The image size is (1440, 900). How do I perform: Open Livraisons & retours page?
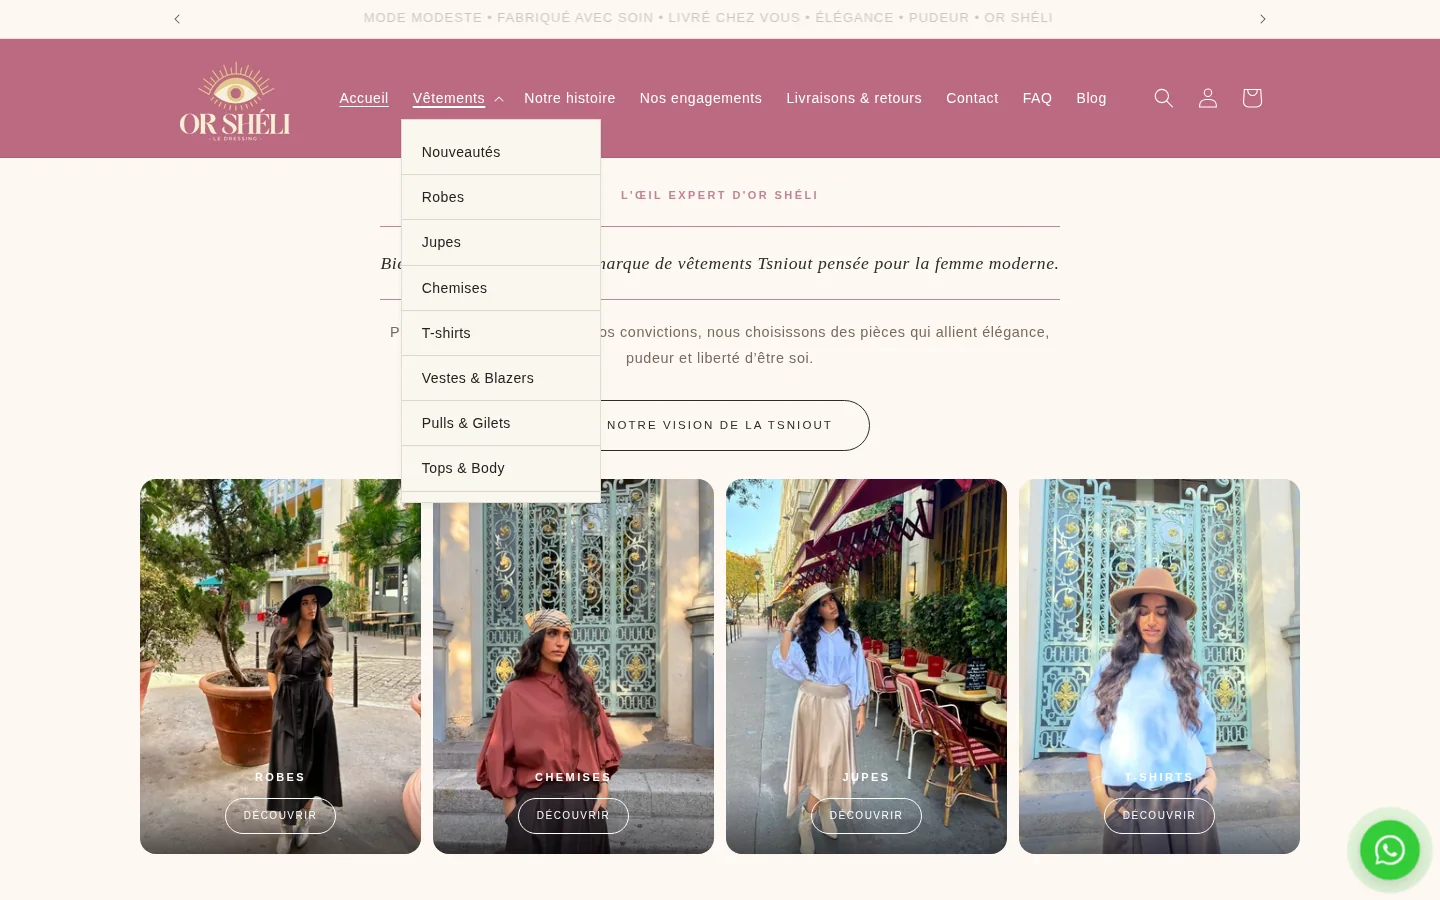(854, 98)
